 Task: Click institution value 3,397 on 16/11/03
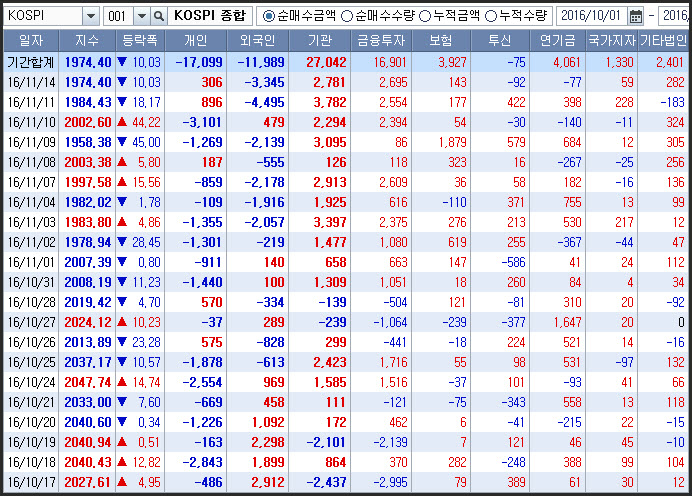(330, 222)
